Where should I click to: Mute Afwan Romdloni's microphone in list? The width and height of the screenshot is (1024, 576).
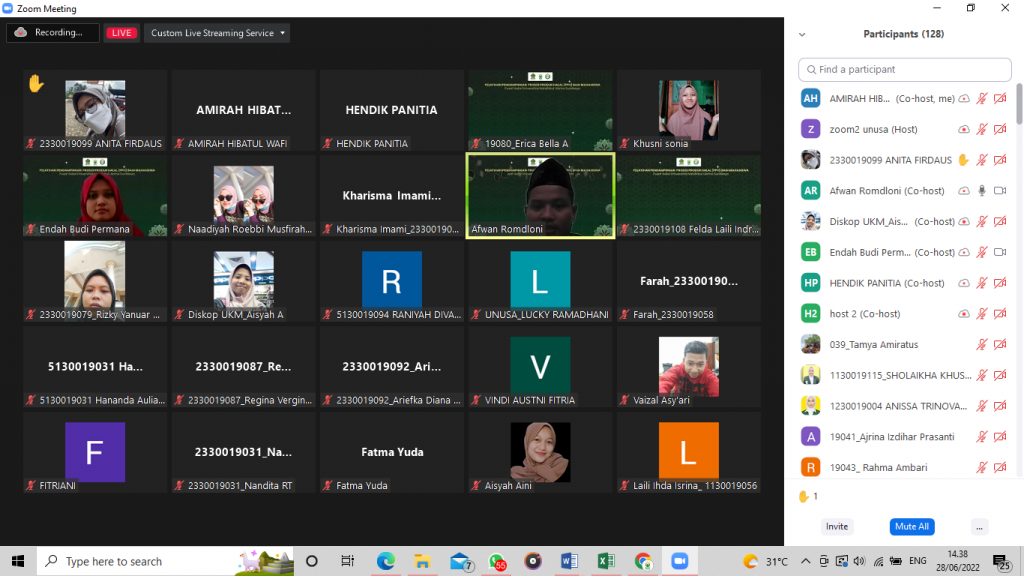pyautogui.click(x=982, y=191)
